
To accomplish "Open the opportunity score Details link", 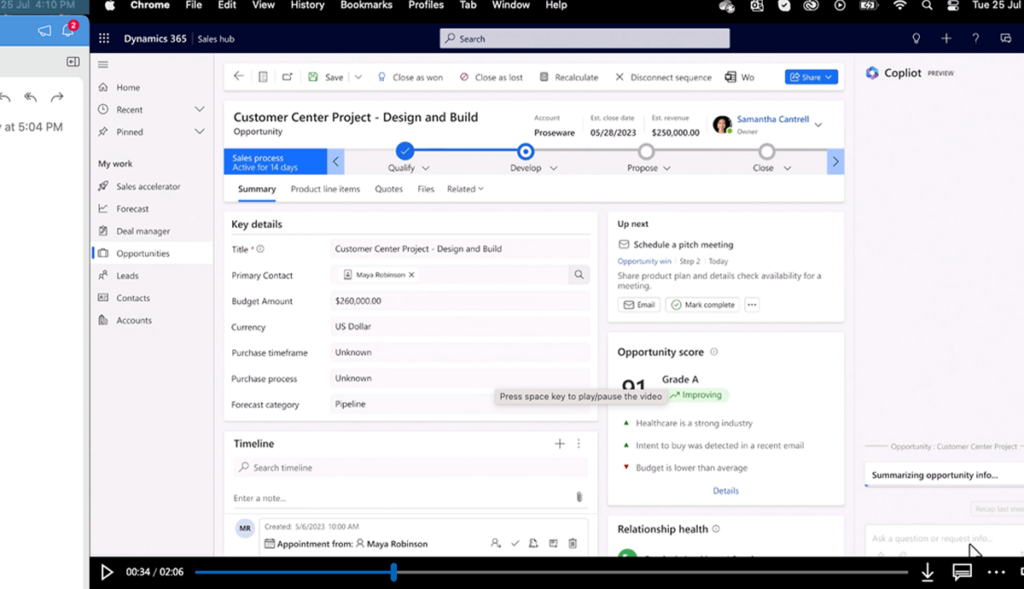I will 726,490.
